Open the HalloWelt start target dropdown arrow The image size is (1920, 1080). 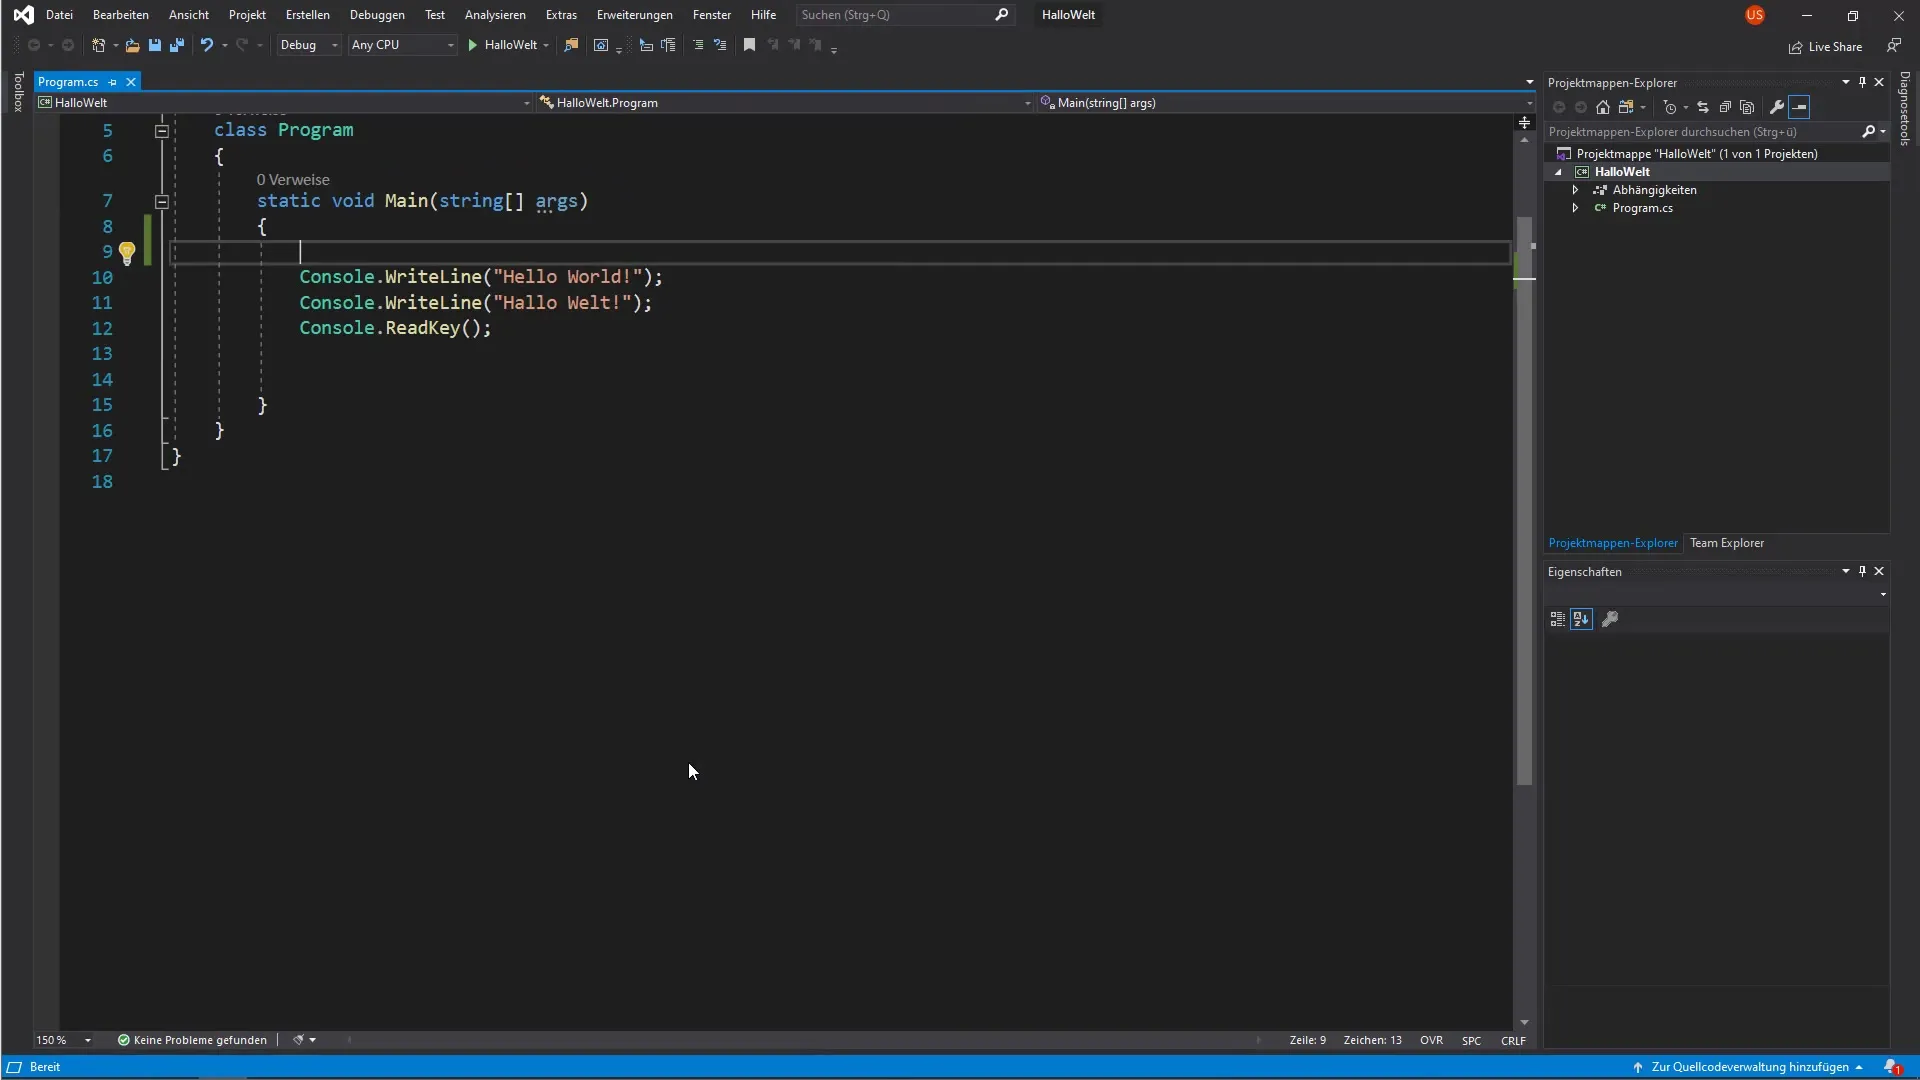click(x=546, y=45)
